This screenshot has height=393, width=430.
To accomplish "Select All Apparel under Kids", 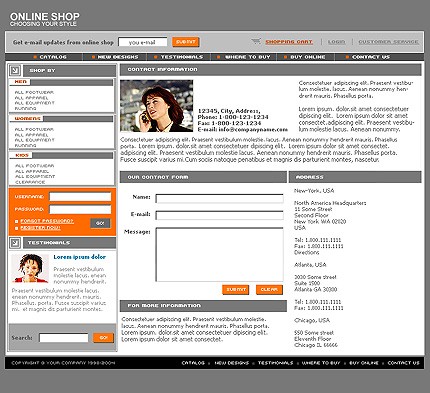I will point(32,171).
